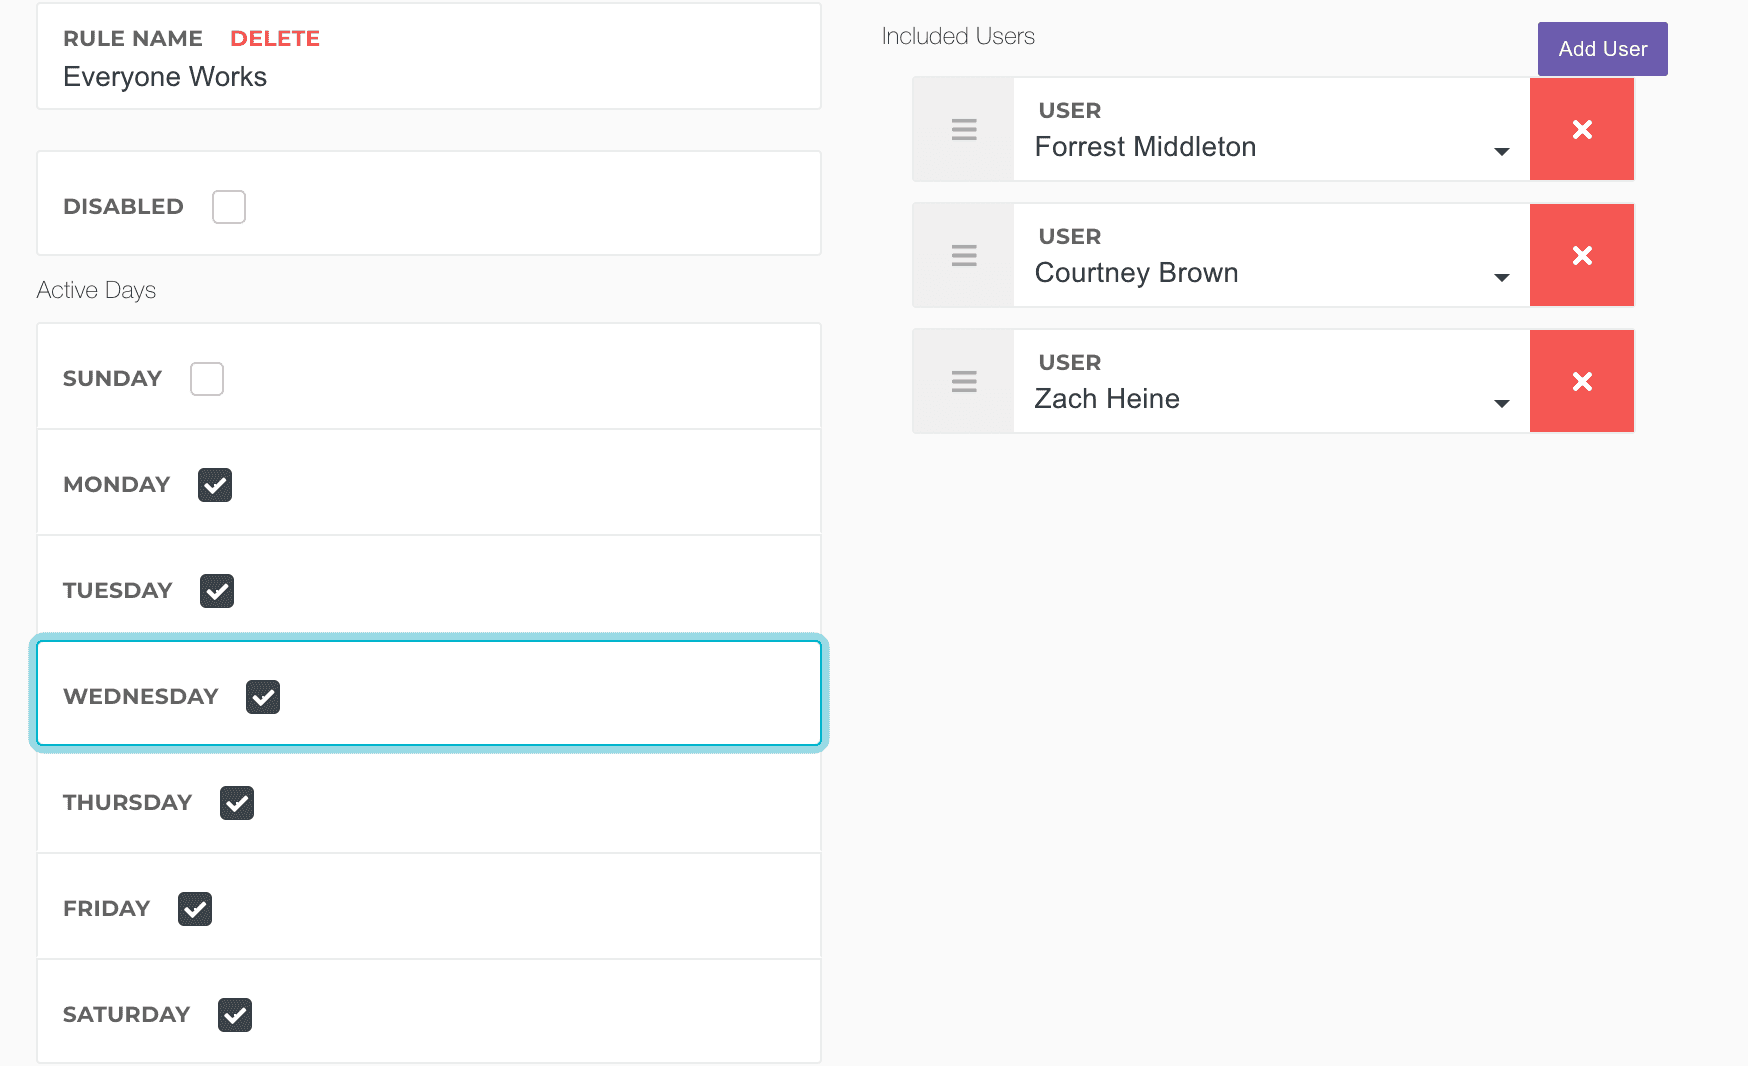This screenshot has height=1066, width=1748.
Task: Grab drag handle for Courtney Brown
Action: tap(963, 255)
